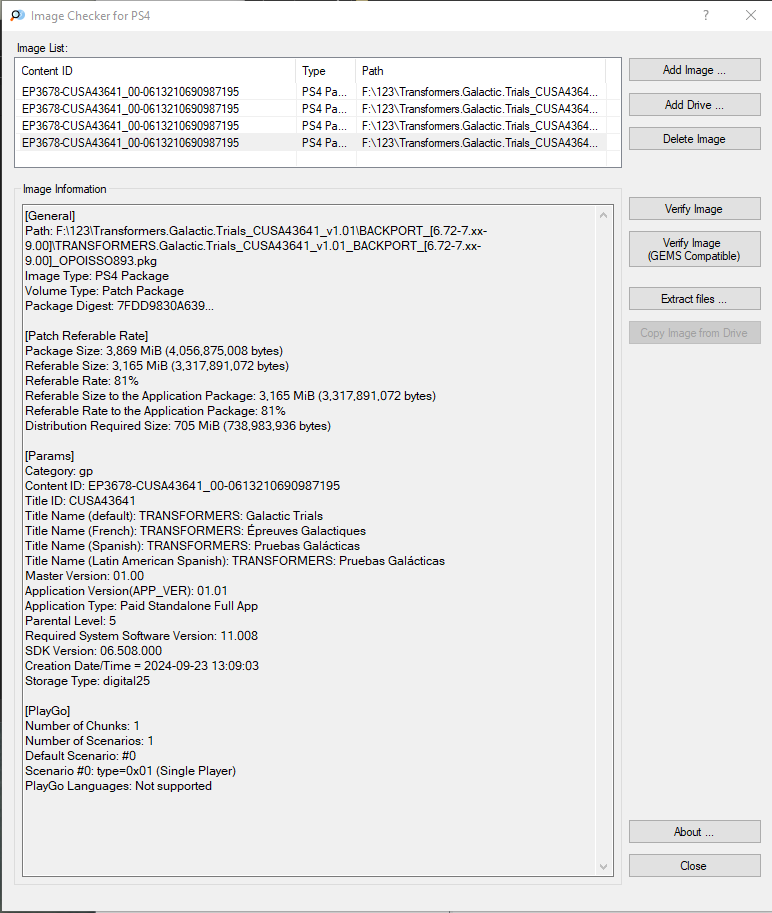772x913 pixels.
Task: Click Volume Type: Patch Package line
Action: [x=104, y=291]
